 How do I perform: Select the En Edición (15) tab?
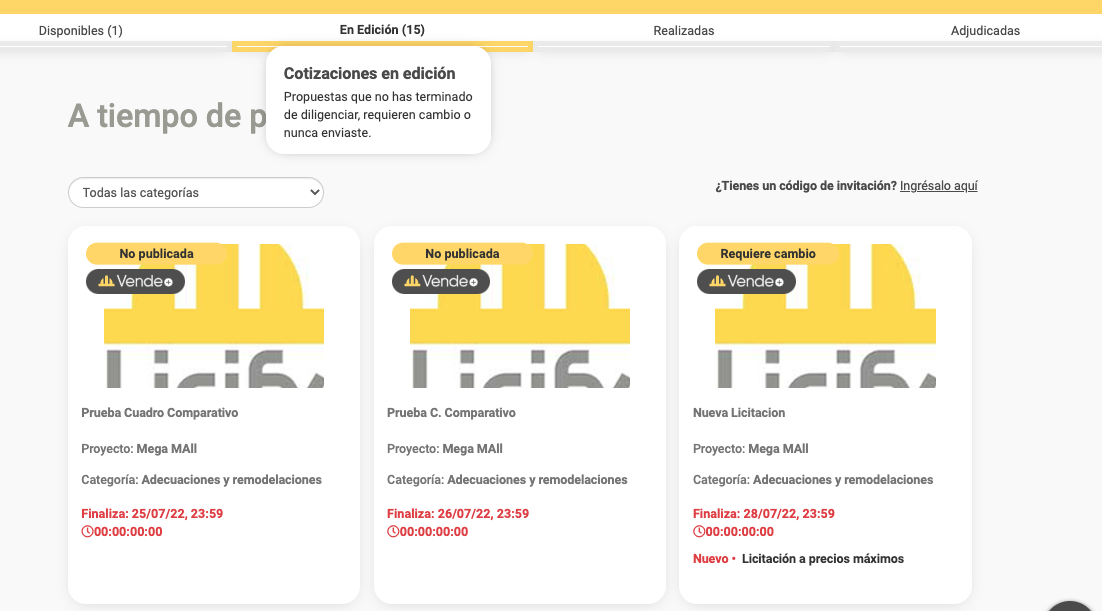382,30
